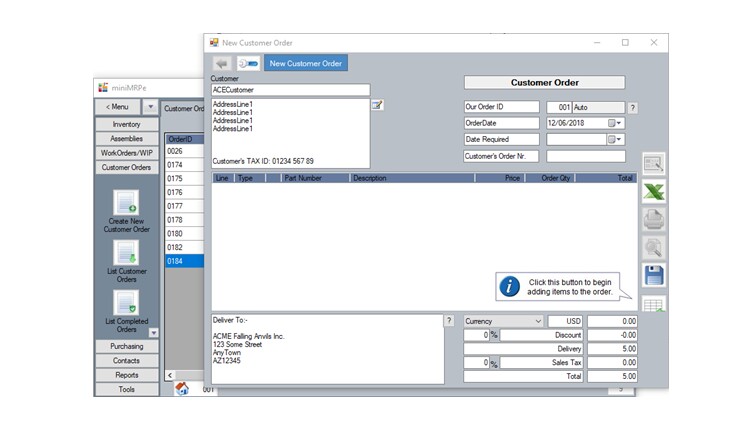Open the OrderDate calendar dropdown

pos(616,123)
